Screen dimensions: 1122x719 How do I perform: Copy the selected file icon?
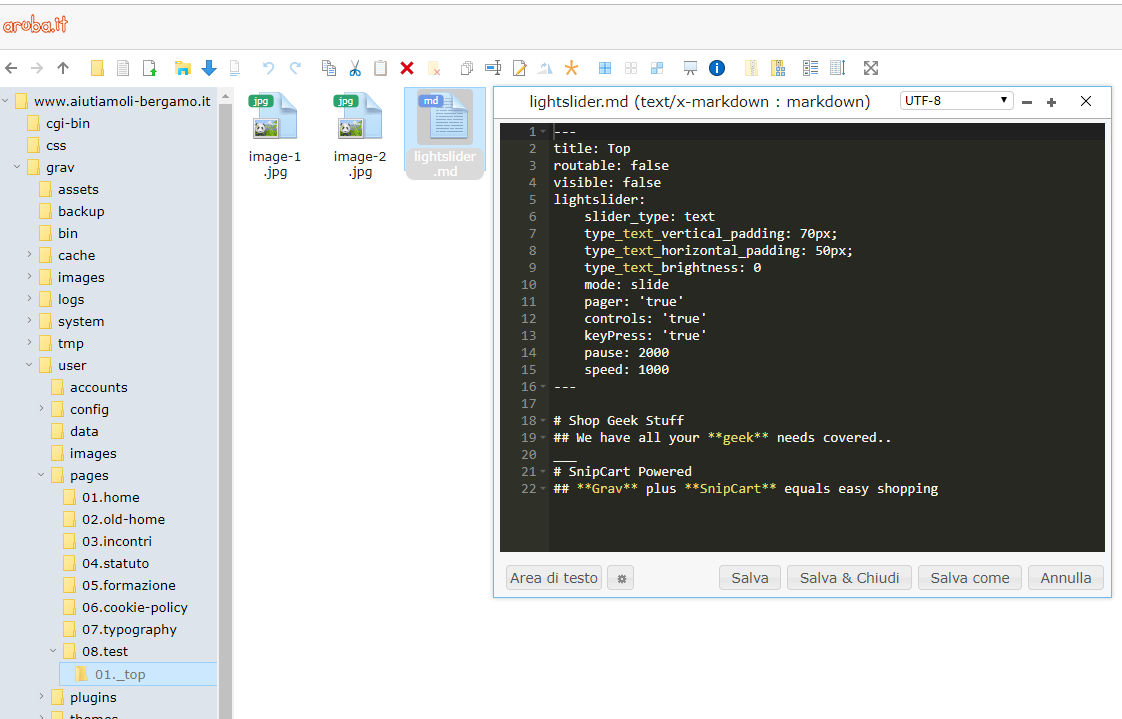coord(328,68)
